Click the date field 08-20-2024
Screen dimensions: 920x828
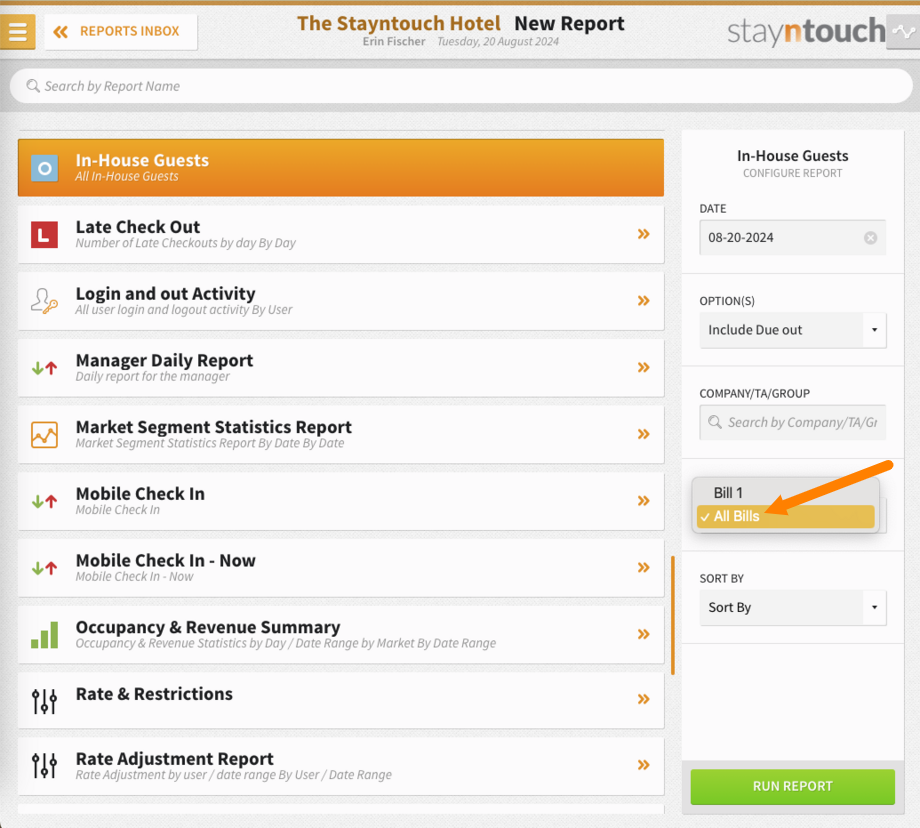click(x=792, y=238)
